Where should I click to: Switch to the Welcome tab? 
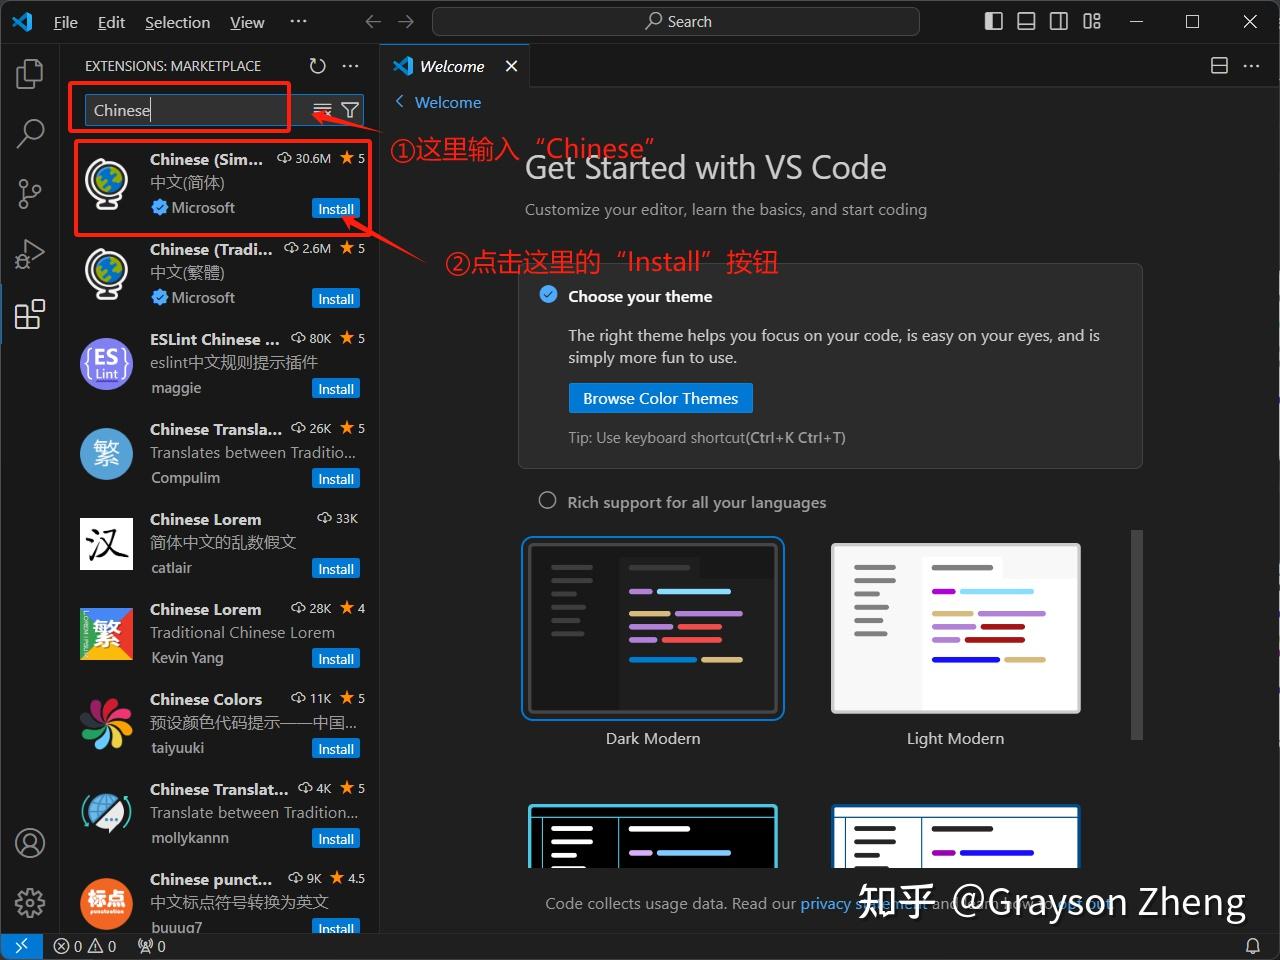point(452,65)
